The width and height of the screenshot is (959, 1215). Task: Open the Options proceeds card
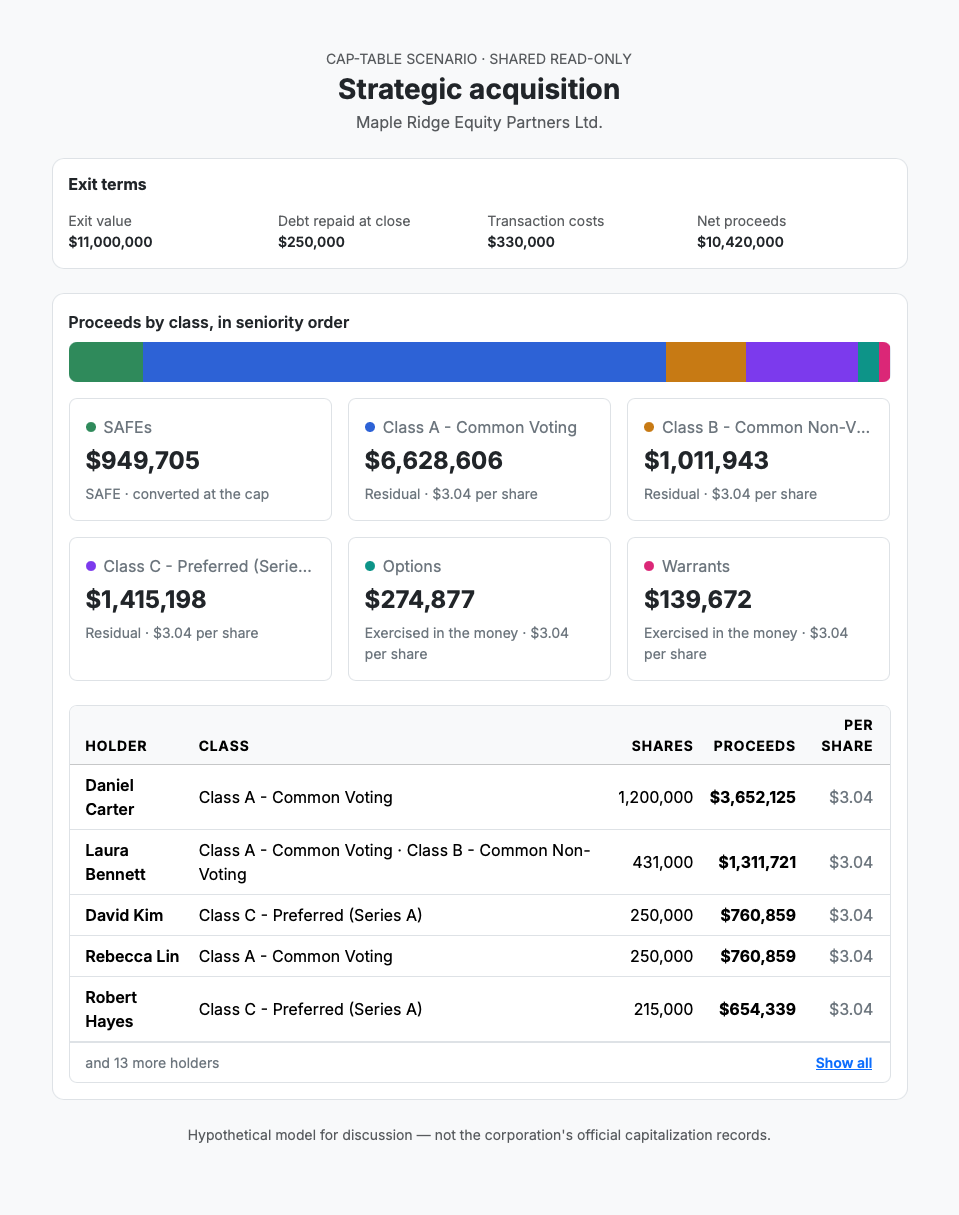pos(479,609)
